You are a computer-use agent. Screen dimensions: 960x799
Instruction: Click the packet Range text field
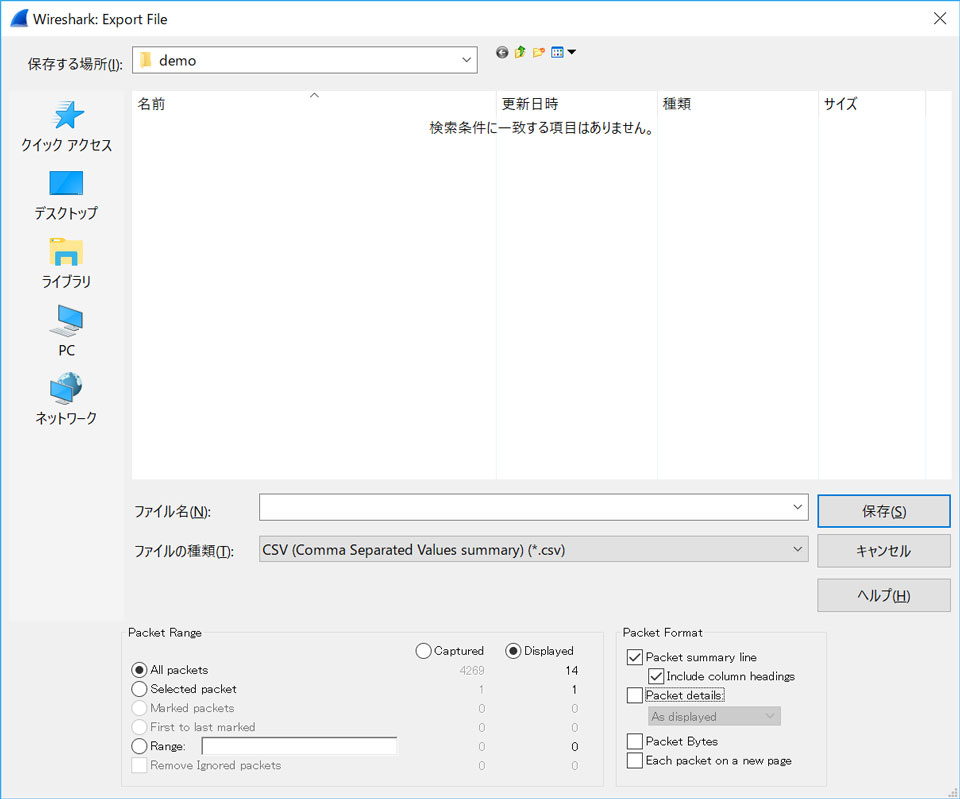click(299, 746)
